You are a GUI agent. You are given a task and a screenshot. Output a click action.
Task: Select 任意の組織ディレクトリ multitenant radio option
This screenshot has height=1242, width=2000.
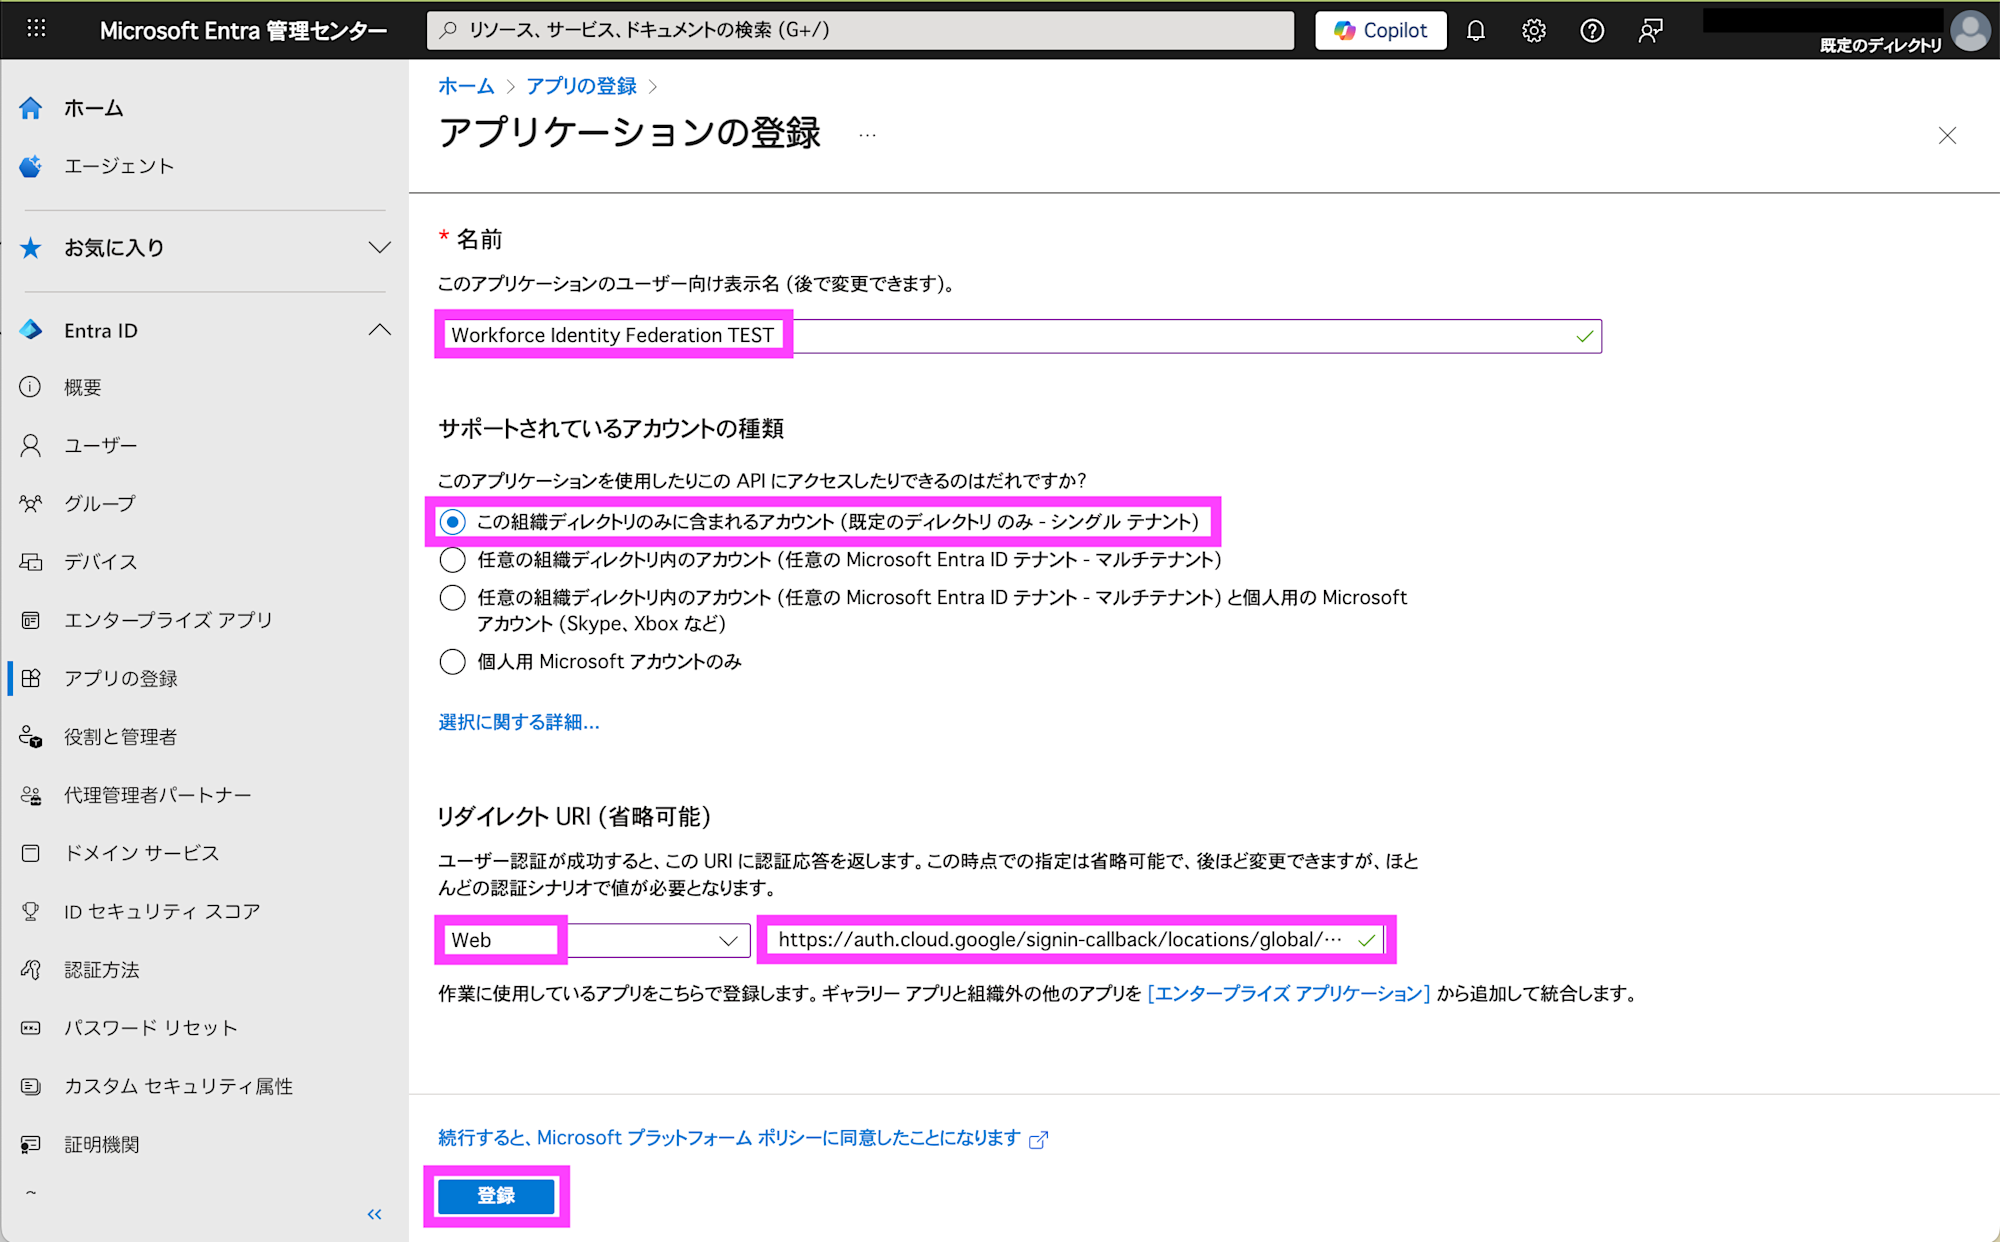click(x=453, y=560)
